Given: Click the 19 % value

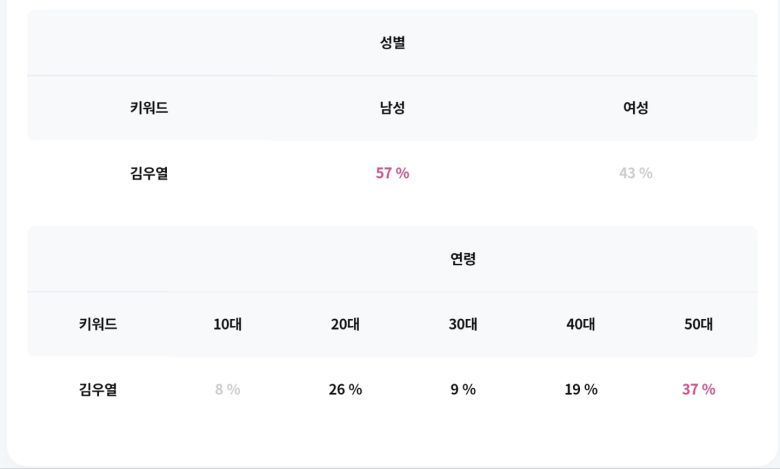Looking at the screenshot, I should pos(581,389).
